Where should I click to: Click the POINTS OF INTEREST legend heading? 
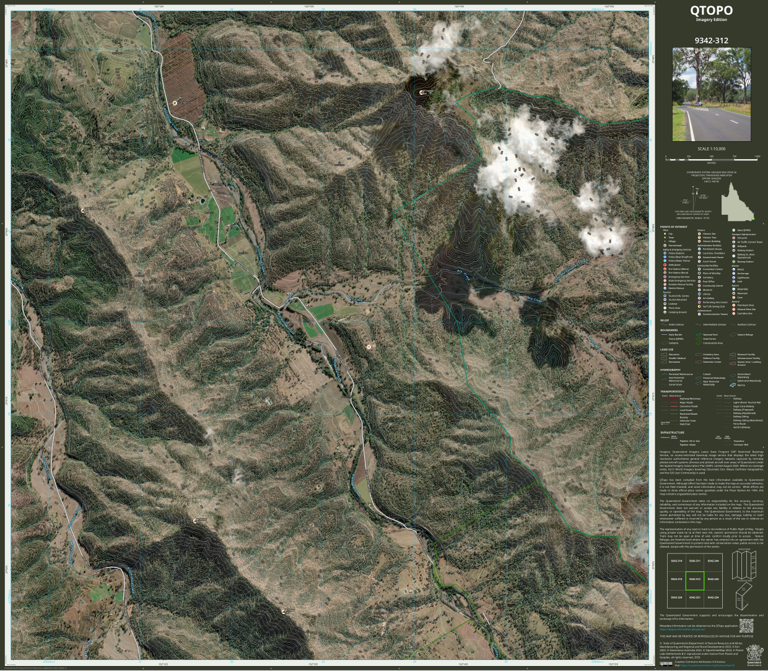pos(673,227)
